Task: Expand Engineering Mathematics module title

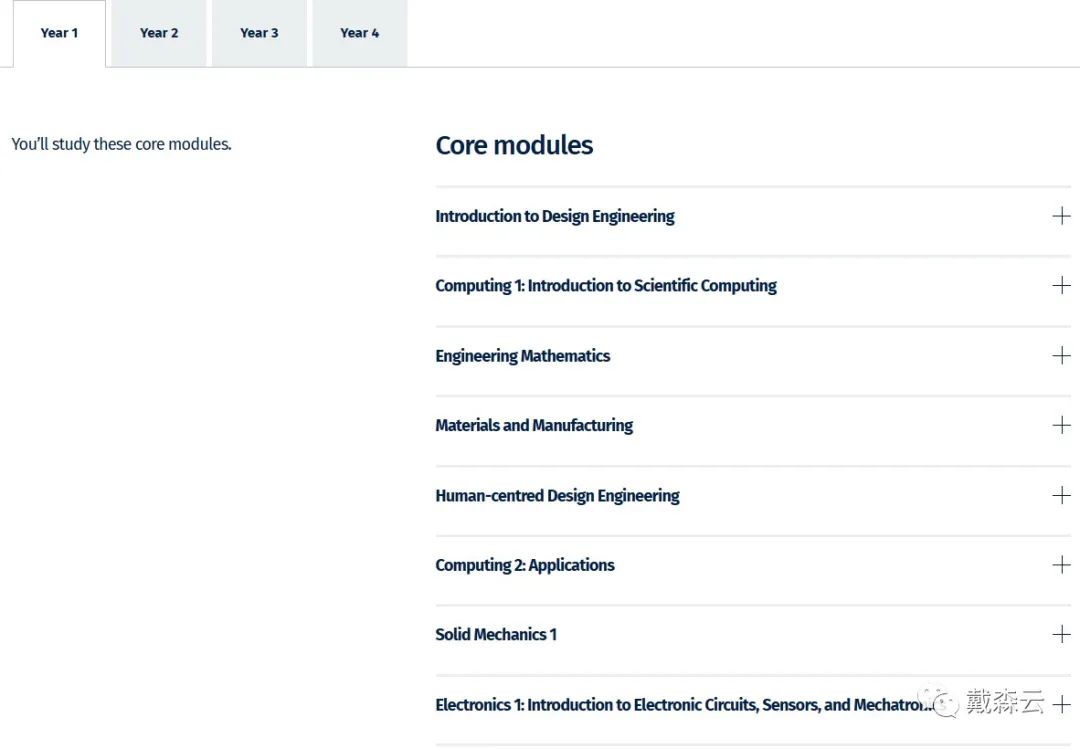Action: click(522, 356)
